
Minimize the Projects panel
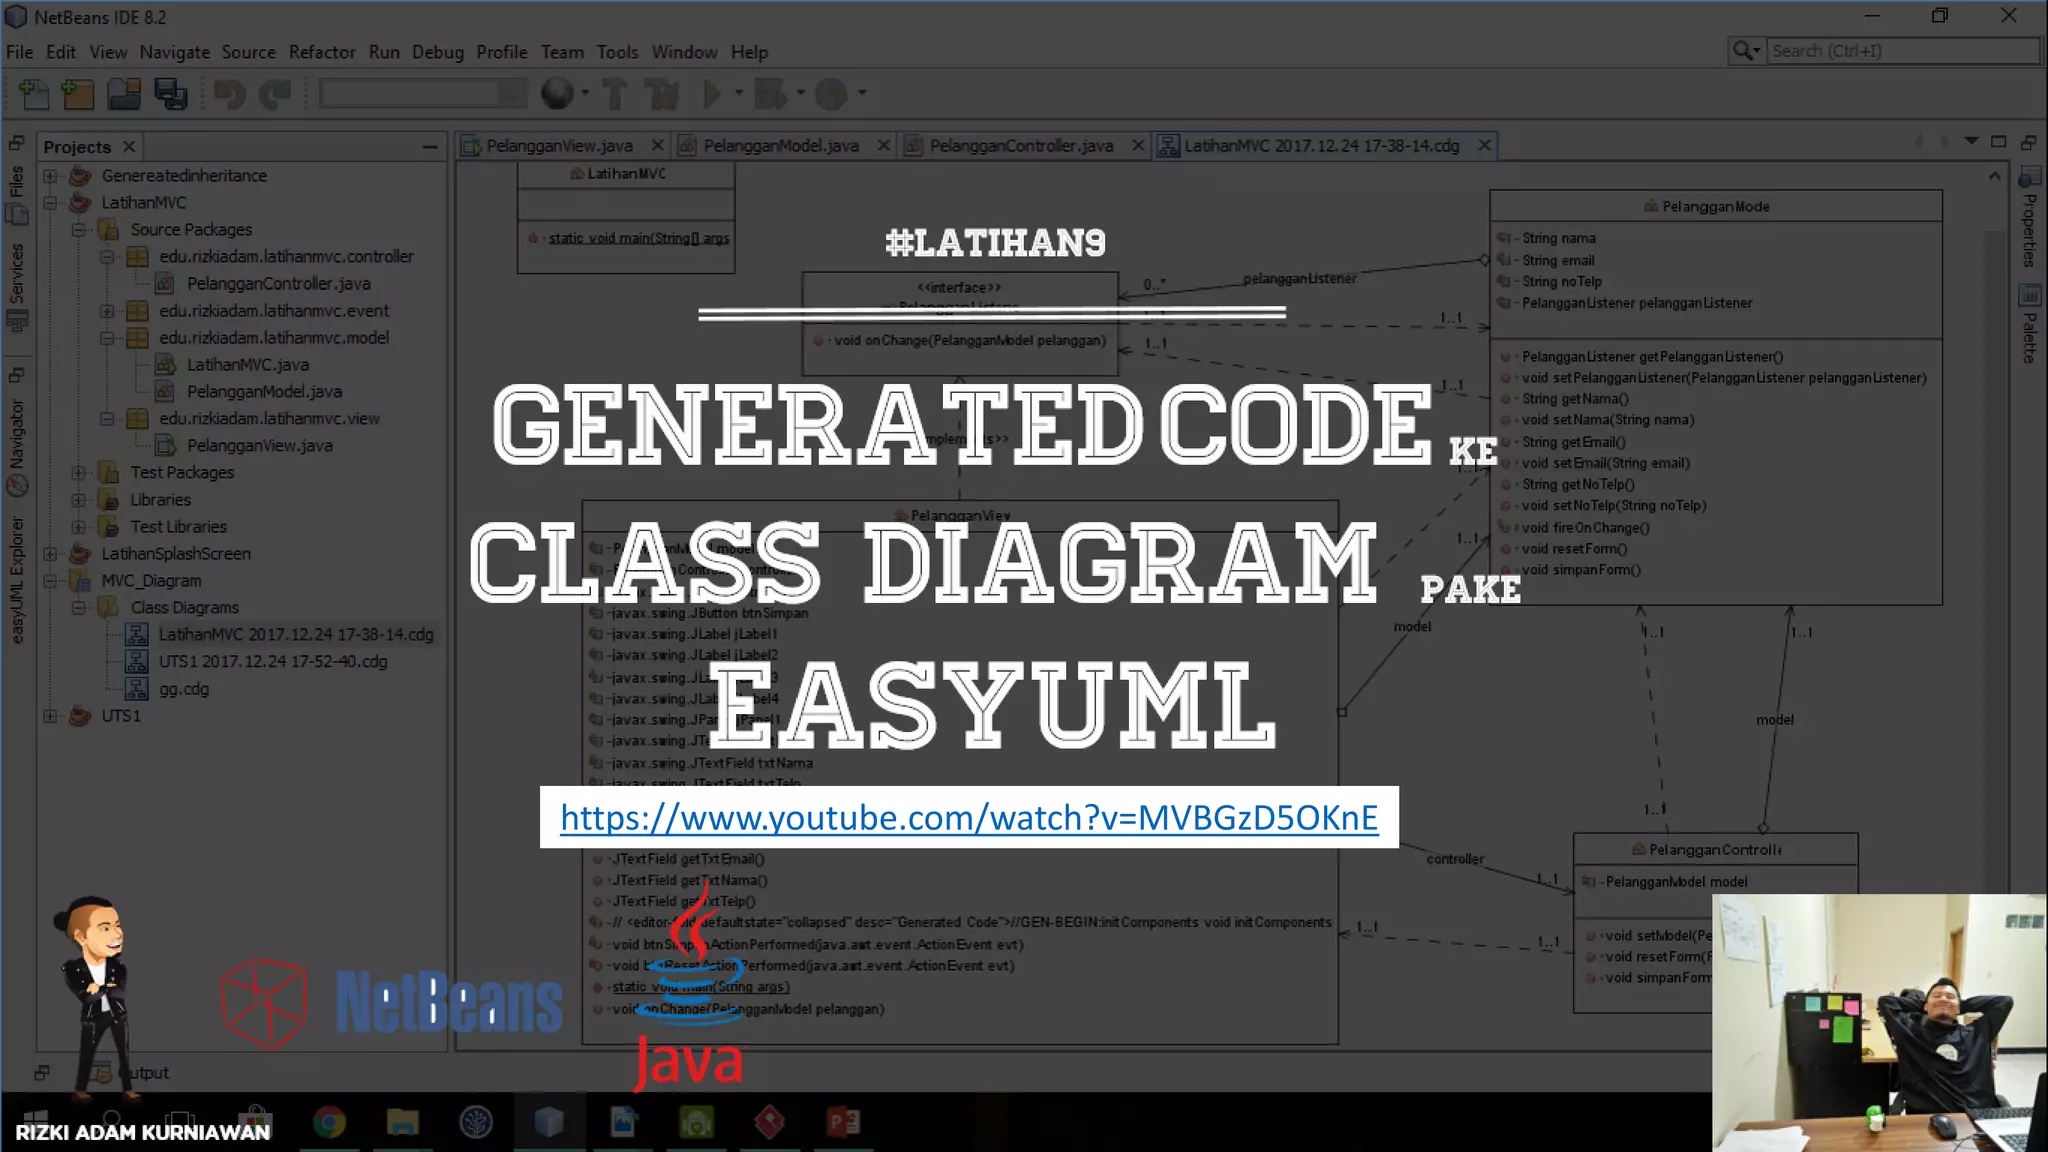click(x=430, y=147)
